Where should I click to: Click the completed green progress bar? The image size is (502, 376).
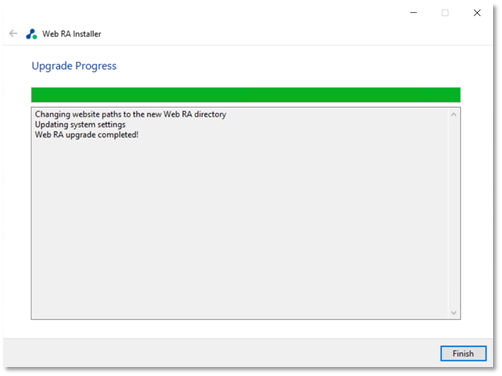tap(246, 95)
